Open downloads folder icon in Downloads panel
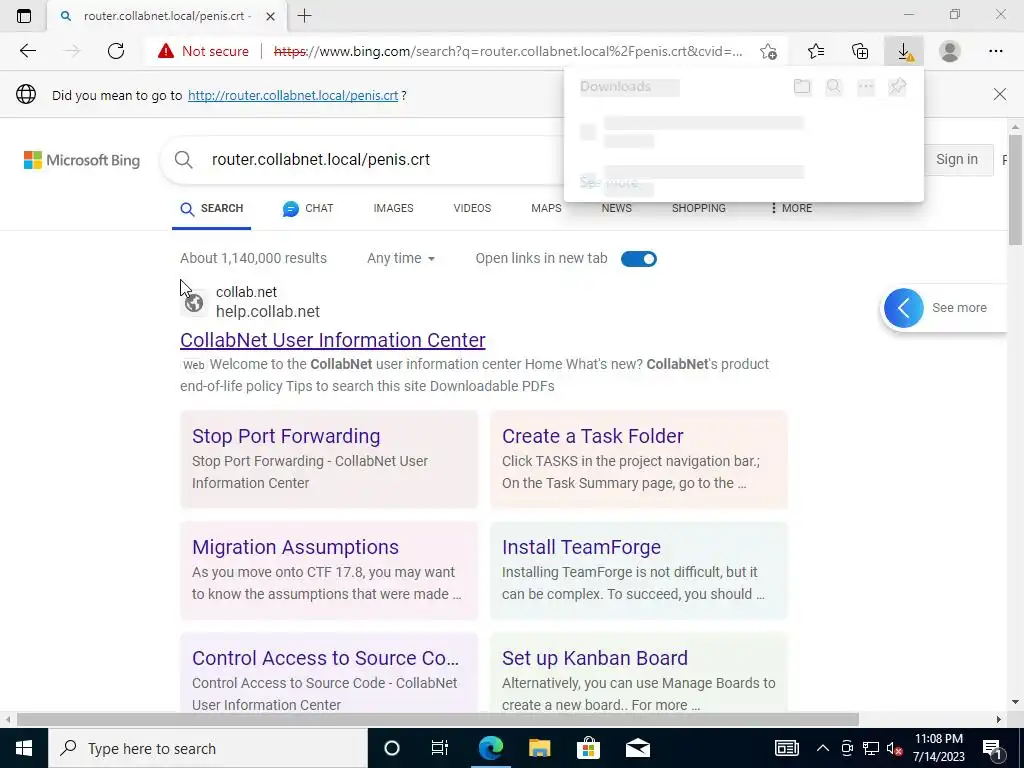The height and width of the screenshot is (768, 1024). (802, 86)
